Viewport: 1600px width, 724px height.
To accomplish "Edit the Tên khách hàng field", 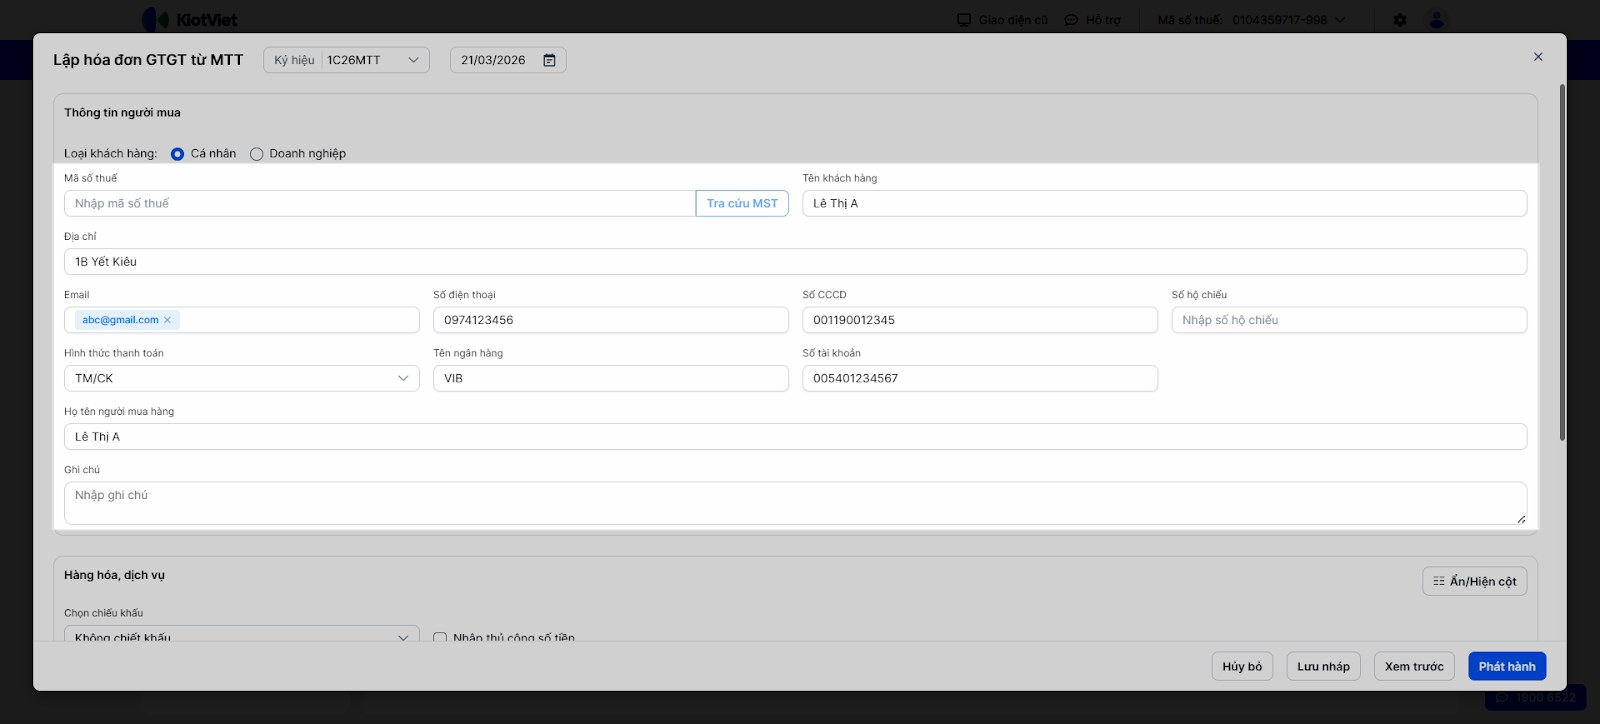I will pyautogui.click(x=1164, y=203).
